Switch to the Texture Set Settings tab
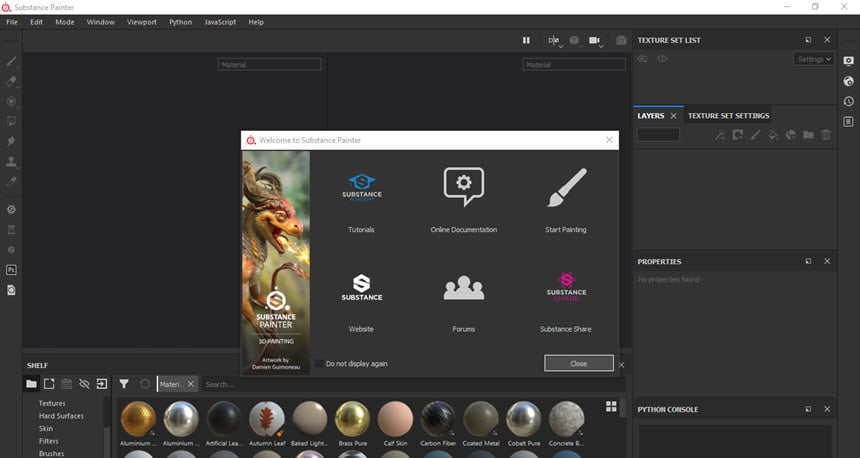This screenshot has width=860, height=458. coord(728,116)
